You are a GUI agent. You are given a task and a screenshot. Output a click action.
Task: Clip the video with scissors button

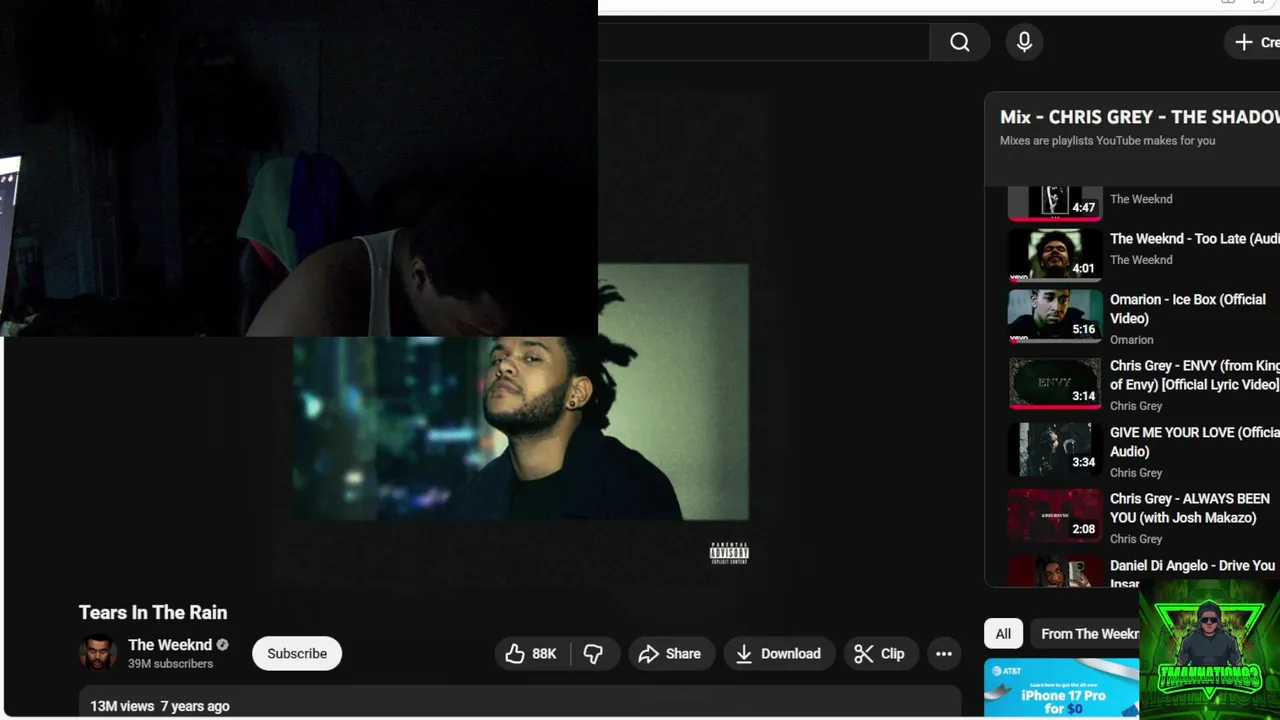click(x=880, y=654)
